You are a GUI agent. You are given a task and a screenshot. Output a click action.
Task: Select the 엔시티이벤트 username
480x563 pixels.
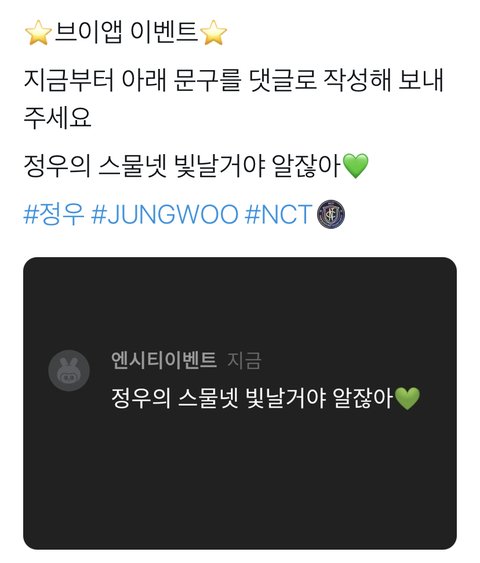(164, 360)
